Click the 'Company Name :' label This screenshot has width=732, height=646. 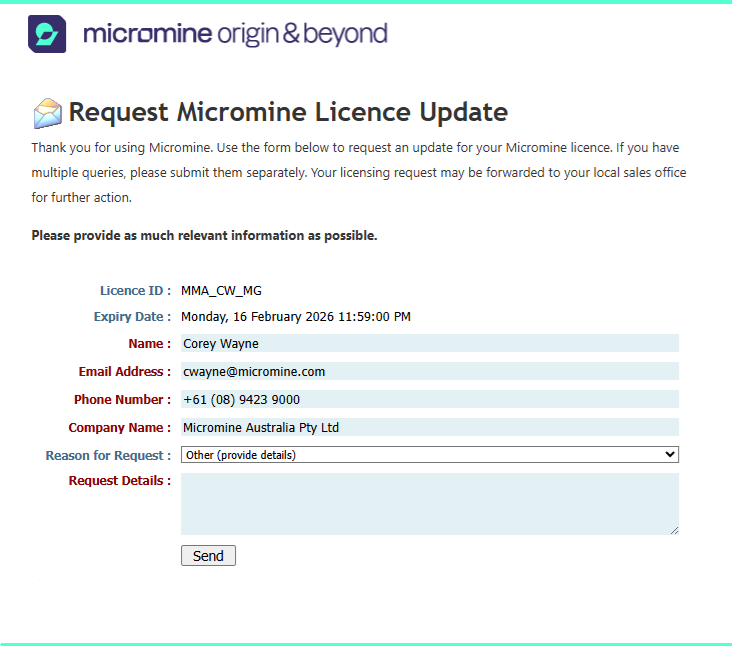(120, 428)
